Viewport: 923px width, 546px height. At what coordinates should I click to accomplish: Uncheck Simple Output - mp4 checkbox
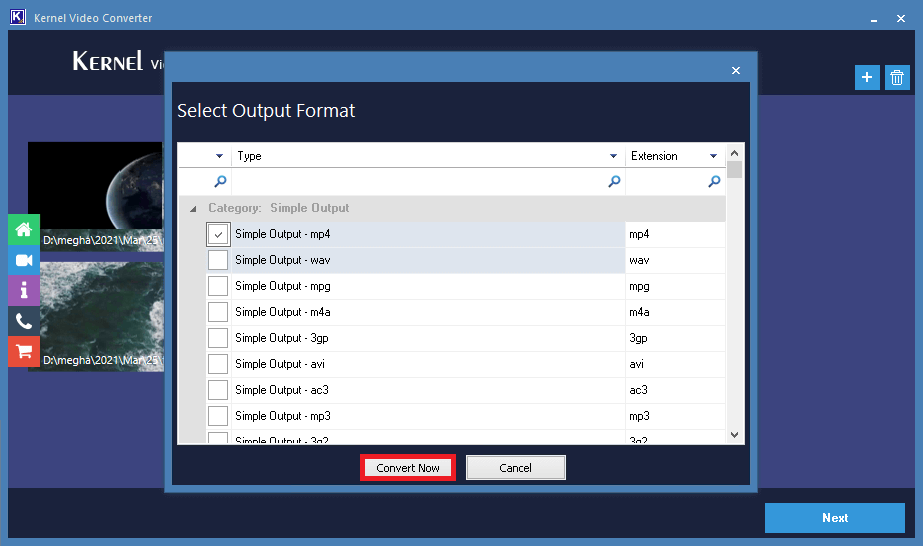click(x=218, y=234)
